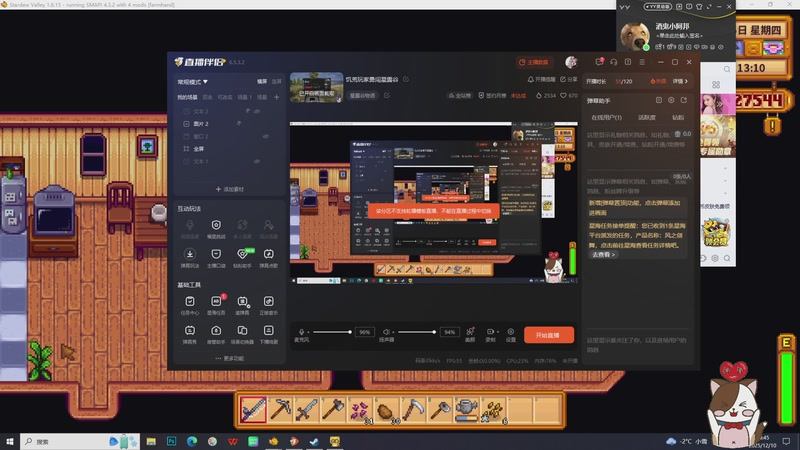Image resolution: width=800 pixels, height=450 pixels.
Task: Select 我的场景 tab
Action: [x=187, y=97]
